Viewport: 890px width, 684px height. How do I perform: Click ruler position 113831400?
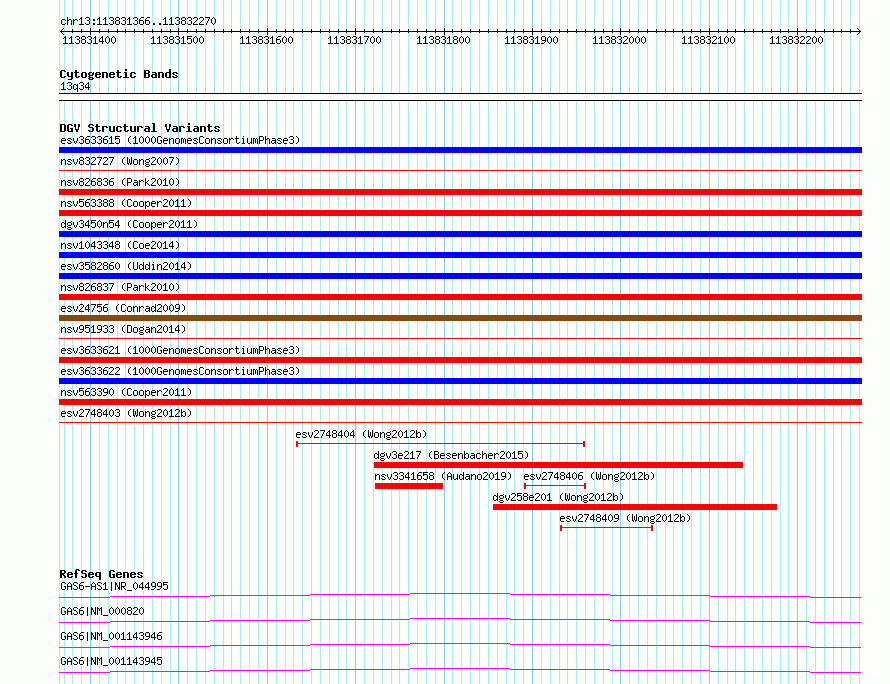[x=89, y=40]
